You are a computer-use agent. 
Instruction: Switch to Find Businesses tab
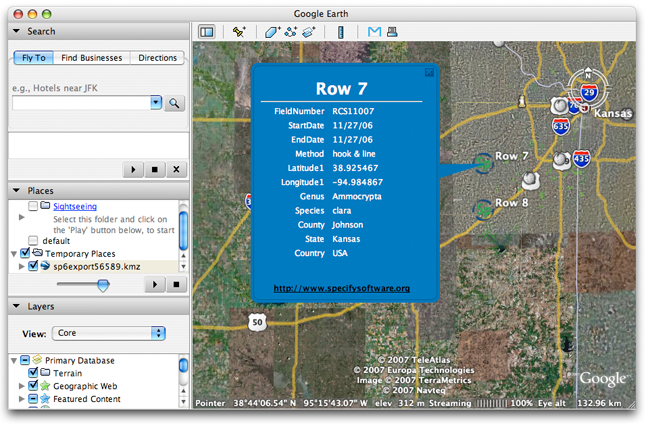[92, 58]
